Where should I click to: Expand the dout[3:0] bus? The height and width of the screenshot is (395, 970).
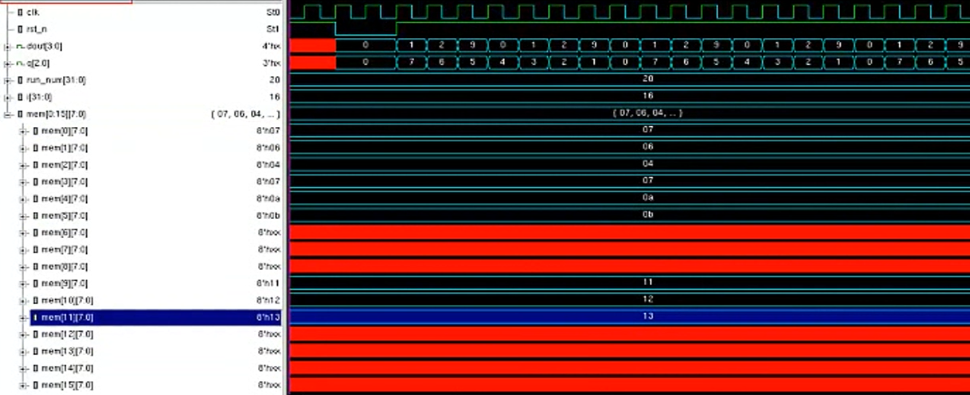click(x=7, y=46)
